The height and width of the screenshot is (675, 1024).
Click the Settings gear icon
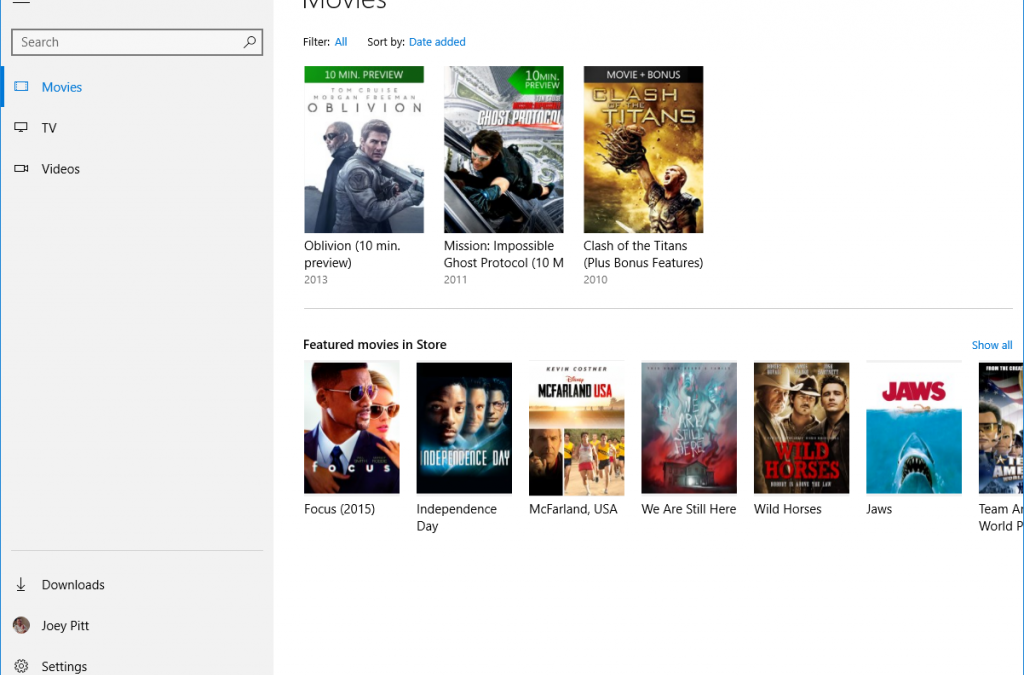coord(21,667)
